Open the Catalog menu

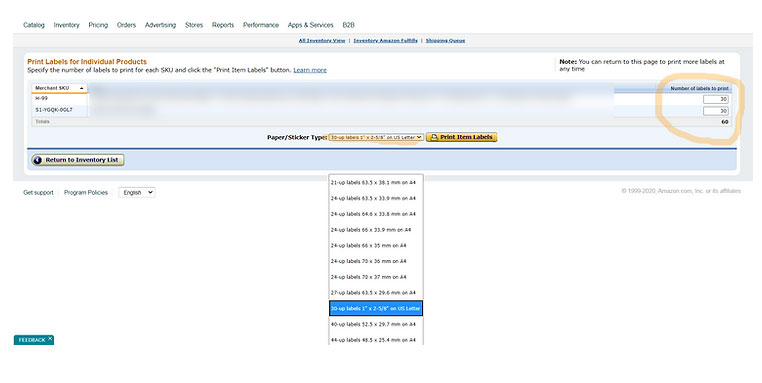pos(34,25)
